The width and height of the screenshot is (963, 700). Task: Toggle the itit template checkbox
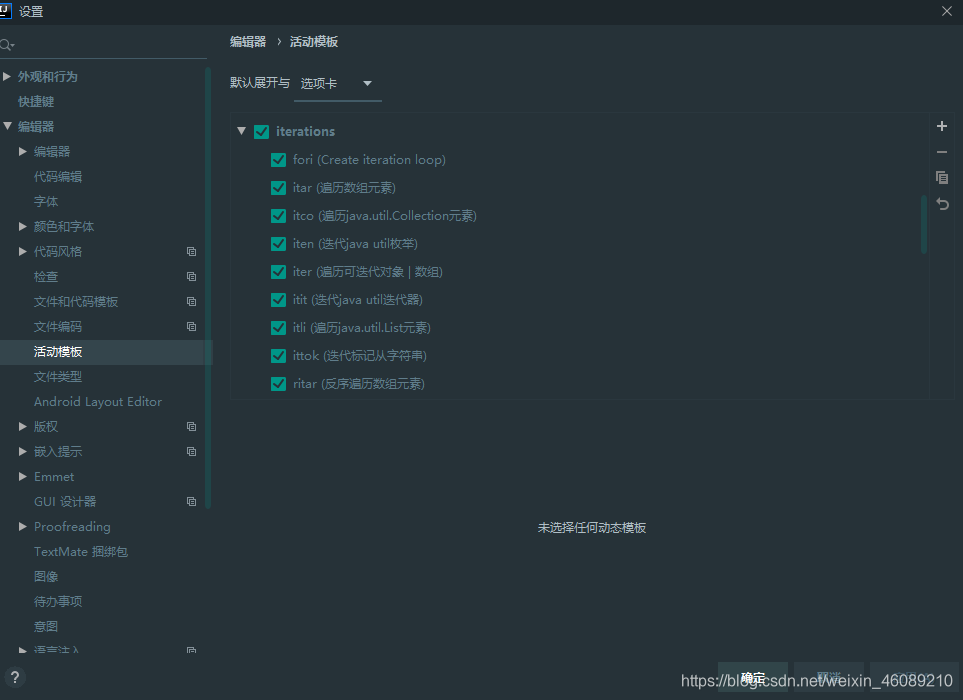(x=278, y=300)
